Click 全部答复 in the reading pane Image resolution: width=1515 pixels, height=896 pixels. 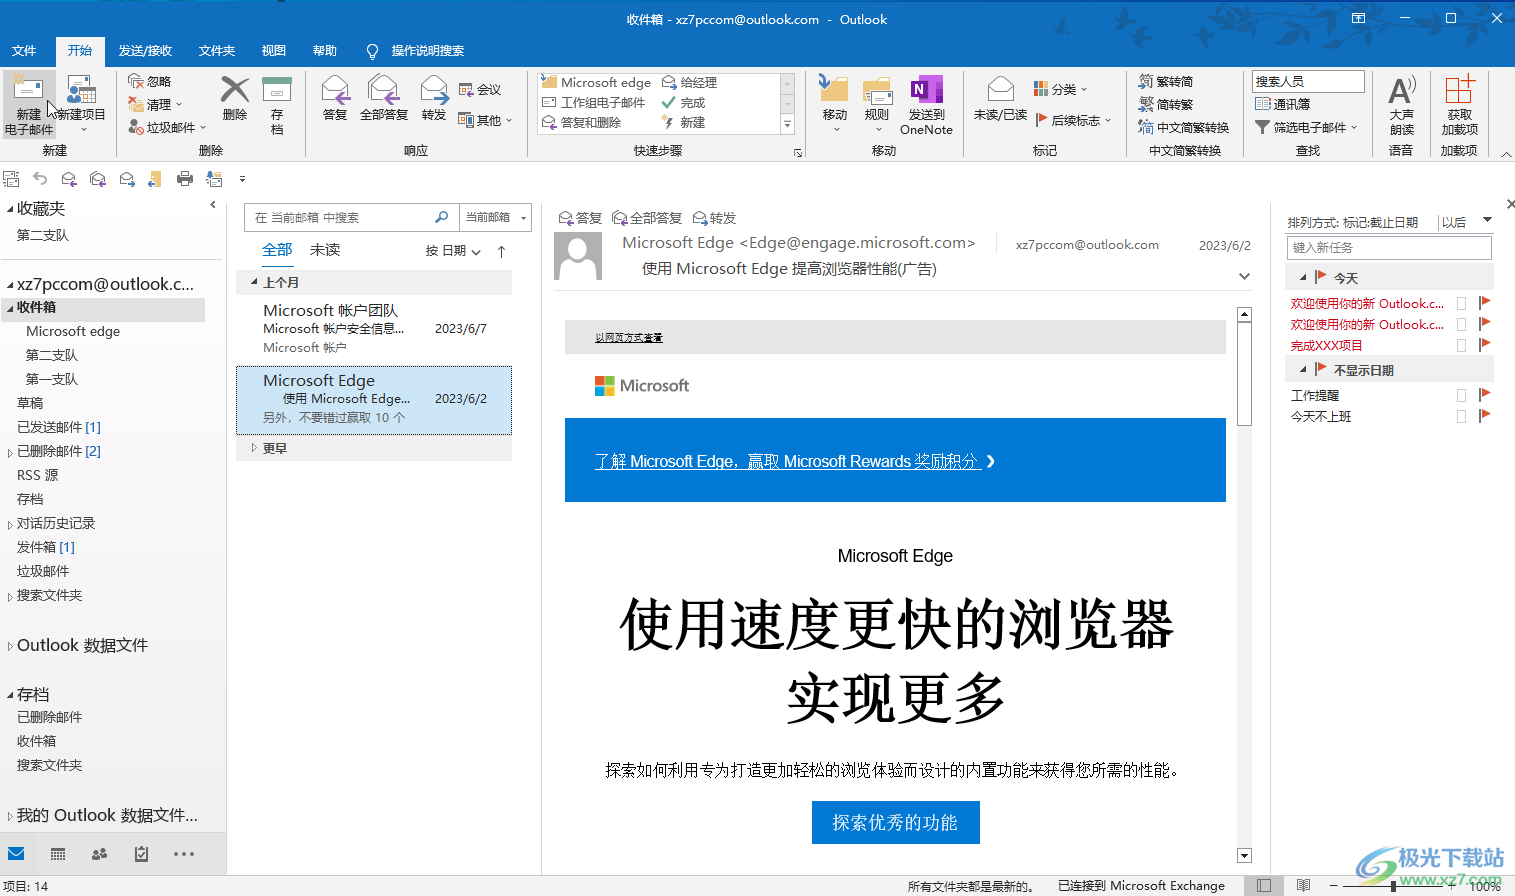coord(647,218)
